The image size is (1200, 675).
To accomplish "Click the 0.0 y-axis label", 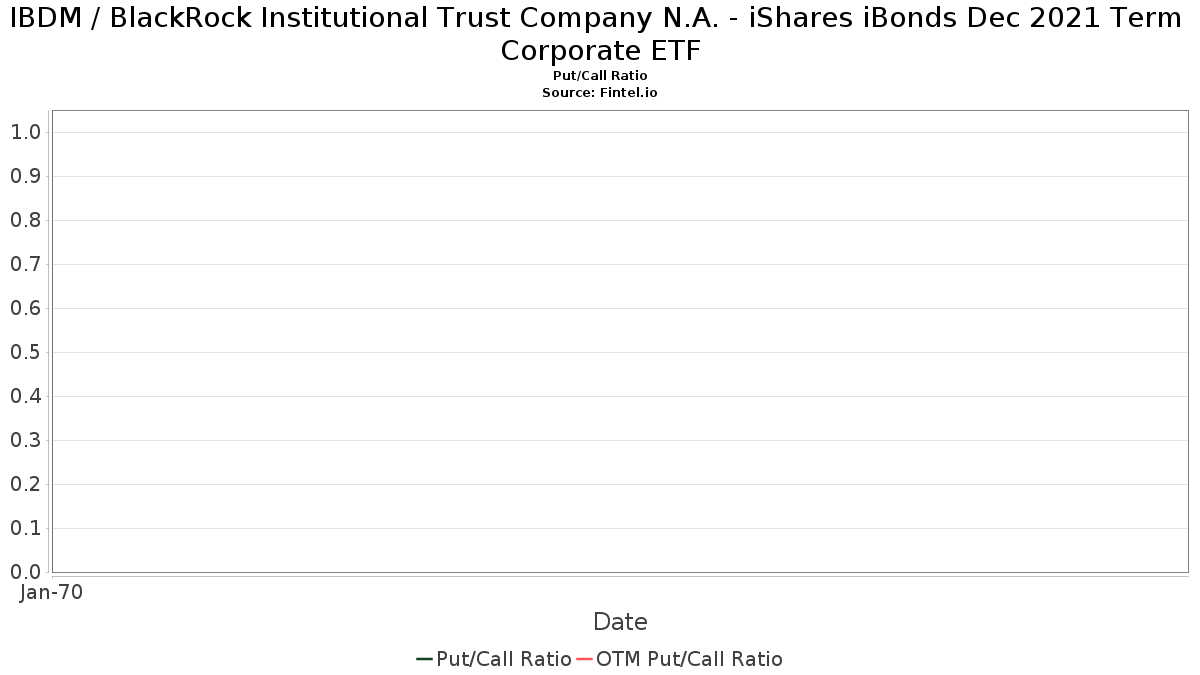I will pos(25,572).
